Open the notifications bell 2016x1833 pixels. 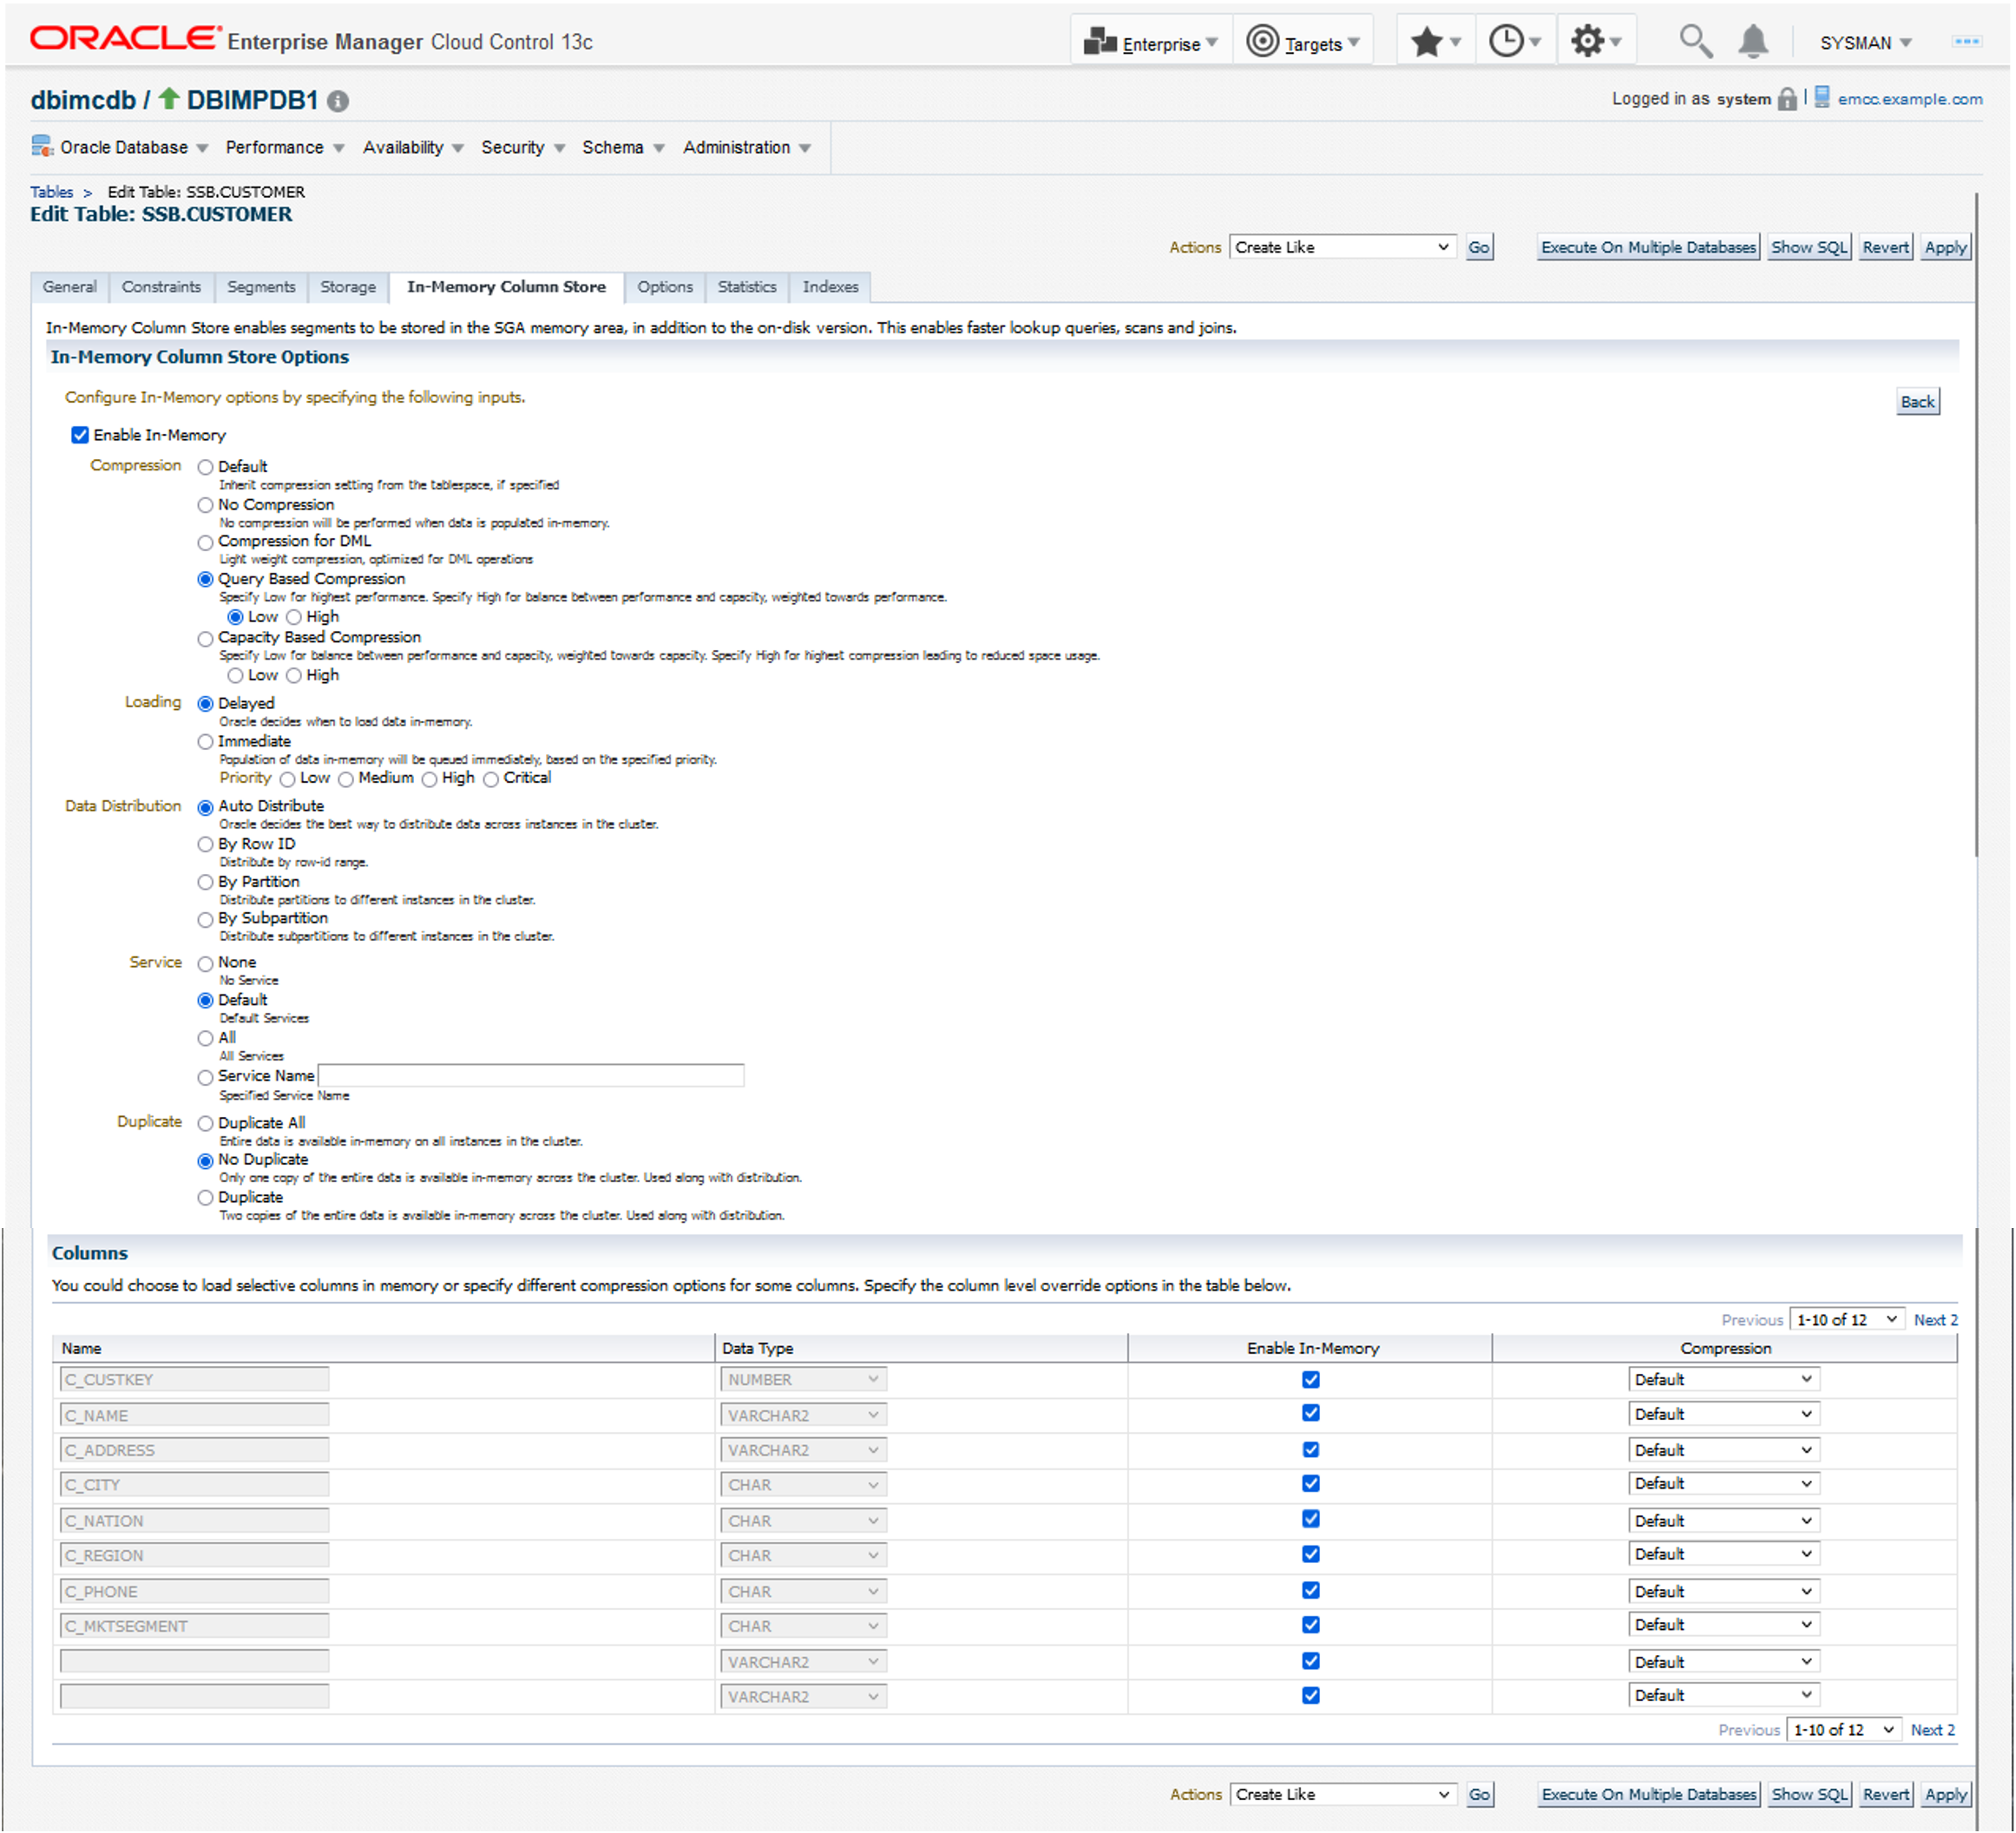coord(1752,42)
